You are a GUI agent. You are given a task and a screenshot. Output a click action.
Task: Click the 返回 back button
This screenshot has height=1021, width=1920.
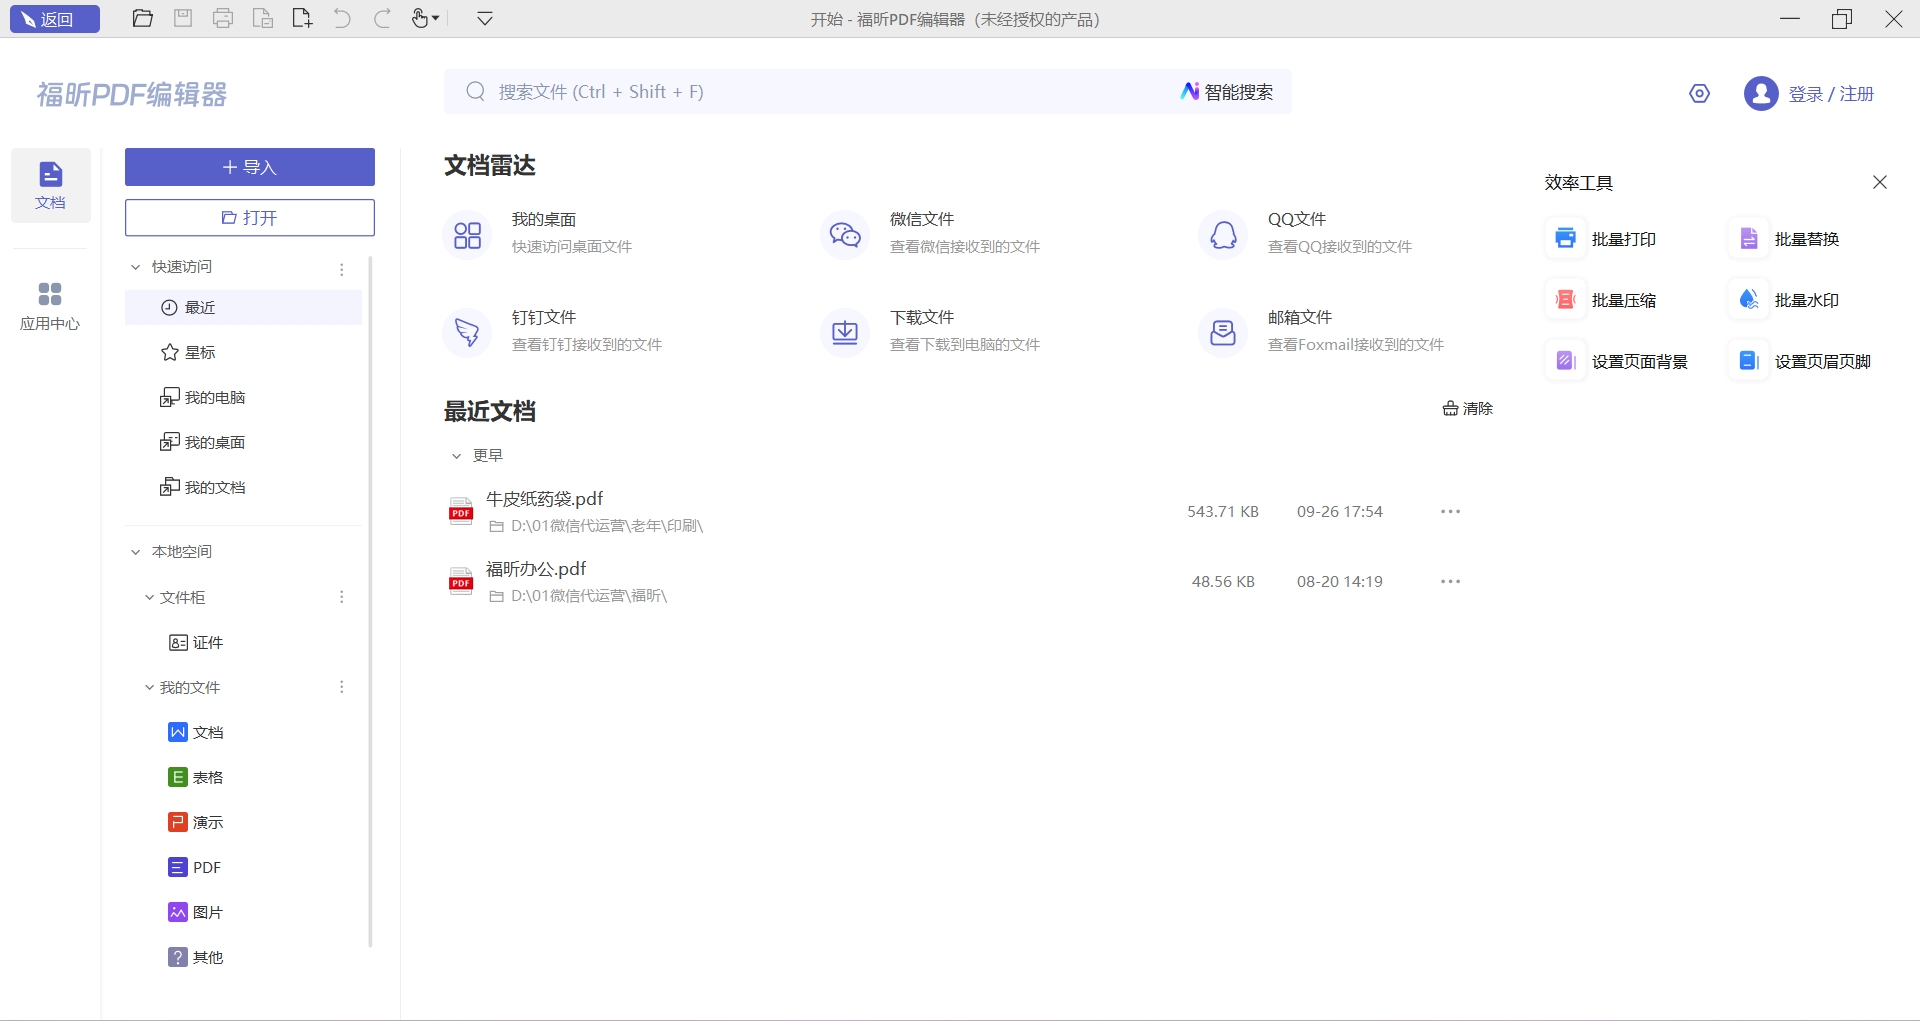(55, 19)
